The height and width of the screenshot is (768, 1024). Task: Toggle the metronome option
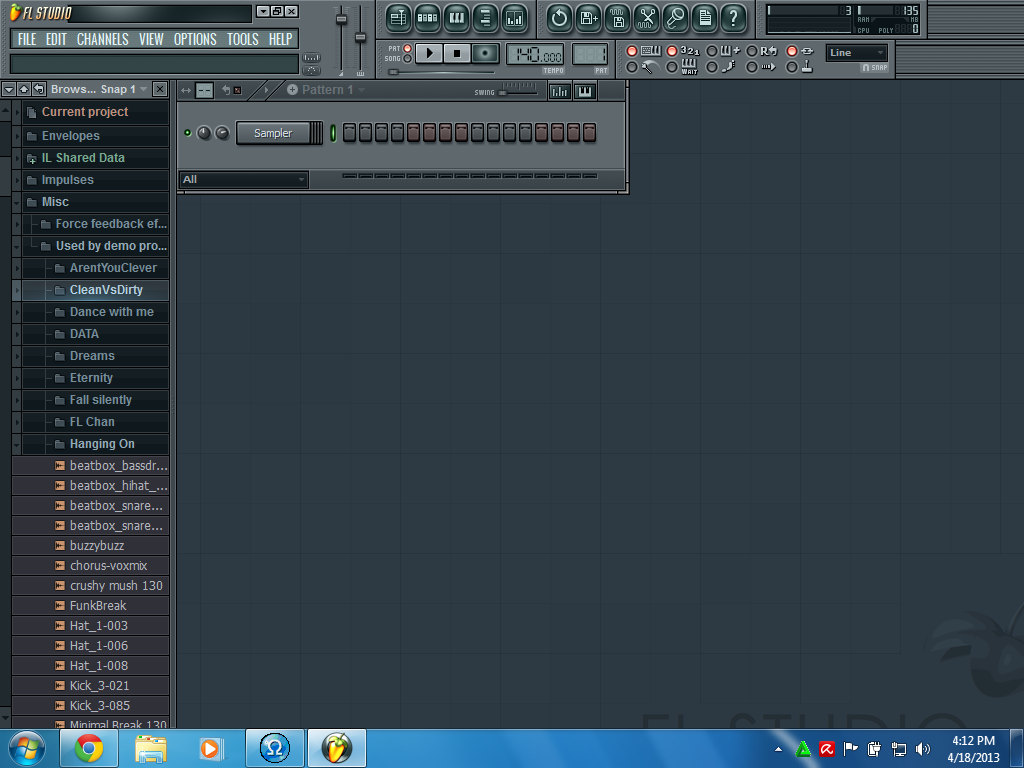click(632, 67)
